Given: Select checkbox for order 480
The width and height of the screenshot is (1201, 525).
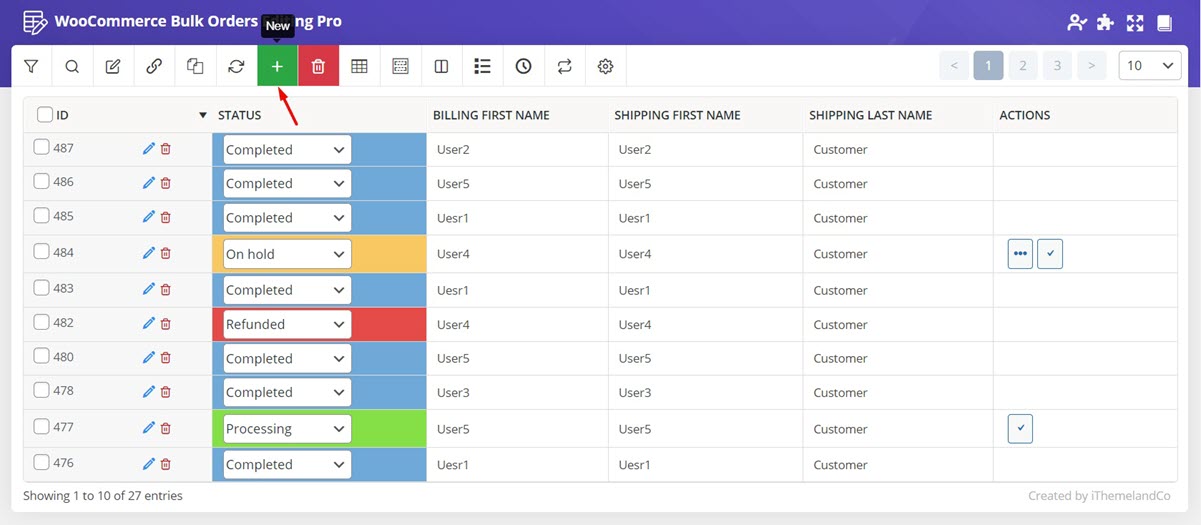Looking at the screenshot, I should (41, 356).
